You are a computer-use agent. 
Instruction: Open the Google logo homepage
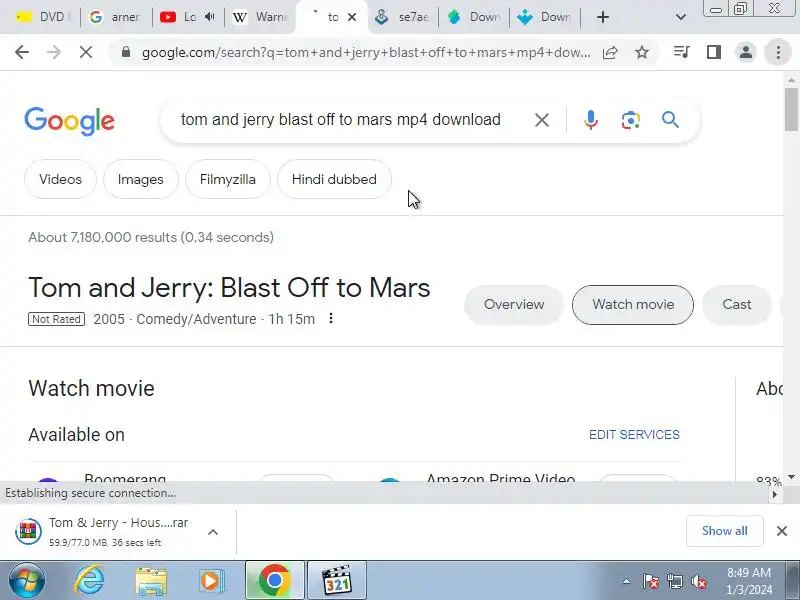69,121
